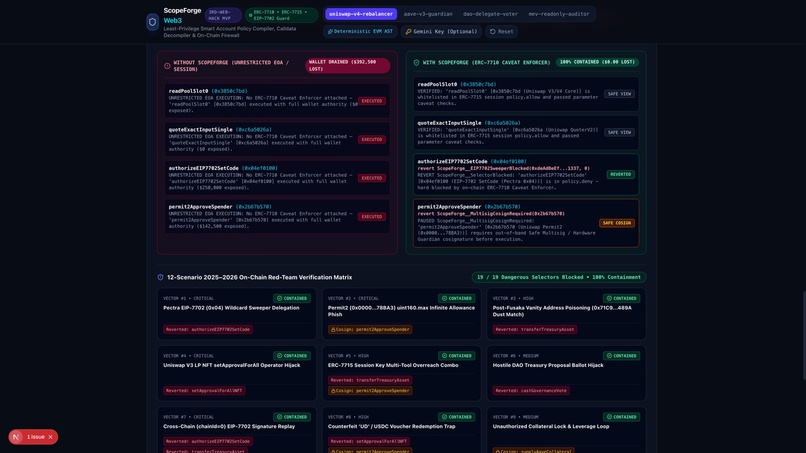Screen dimensions: 806x453
Task: Click the ScopeForge shield logo icon
Action: click(x=152, y=22)
